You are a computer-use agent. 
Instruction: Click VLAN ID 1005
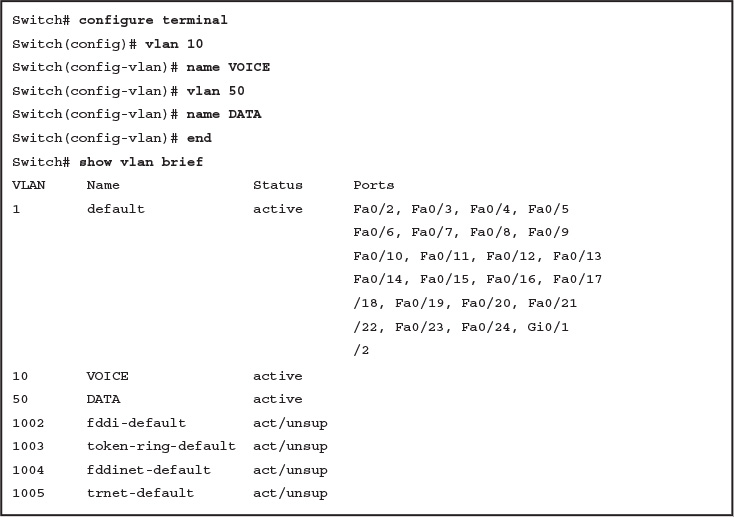pyautogui.click(x=28, y=493)
